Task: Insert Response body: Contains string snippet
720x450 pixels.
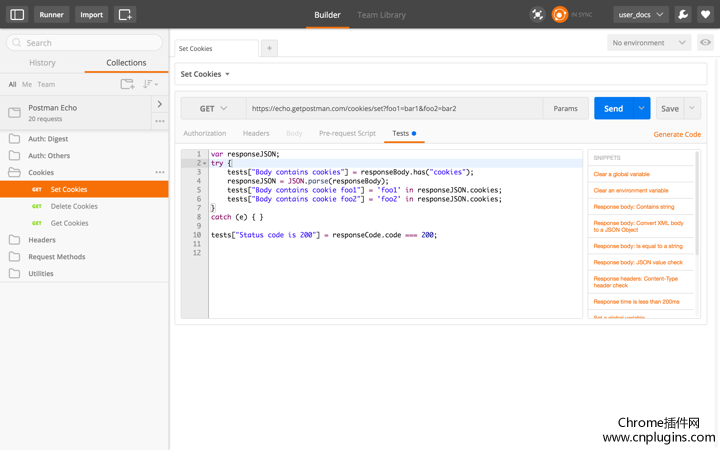Action: [x=634, y=207]
